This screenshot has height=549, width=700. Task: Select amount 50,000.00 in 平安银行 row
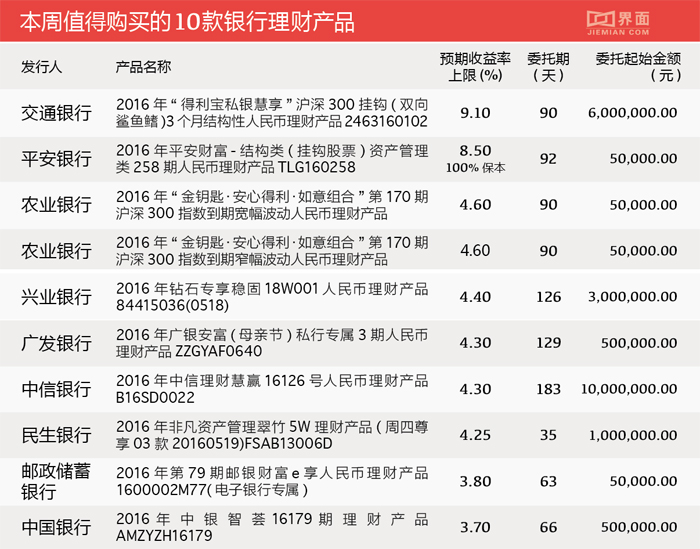click(x=643, y=159)
